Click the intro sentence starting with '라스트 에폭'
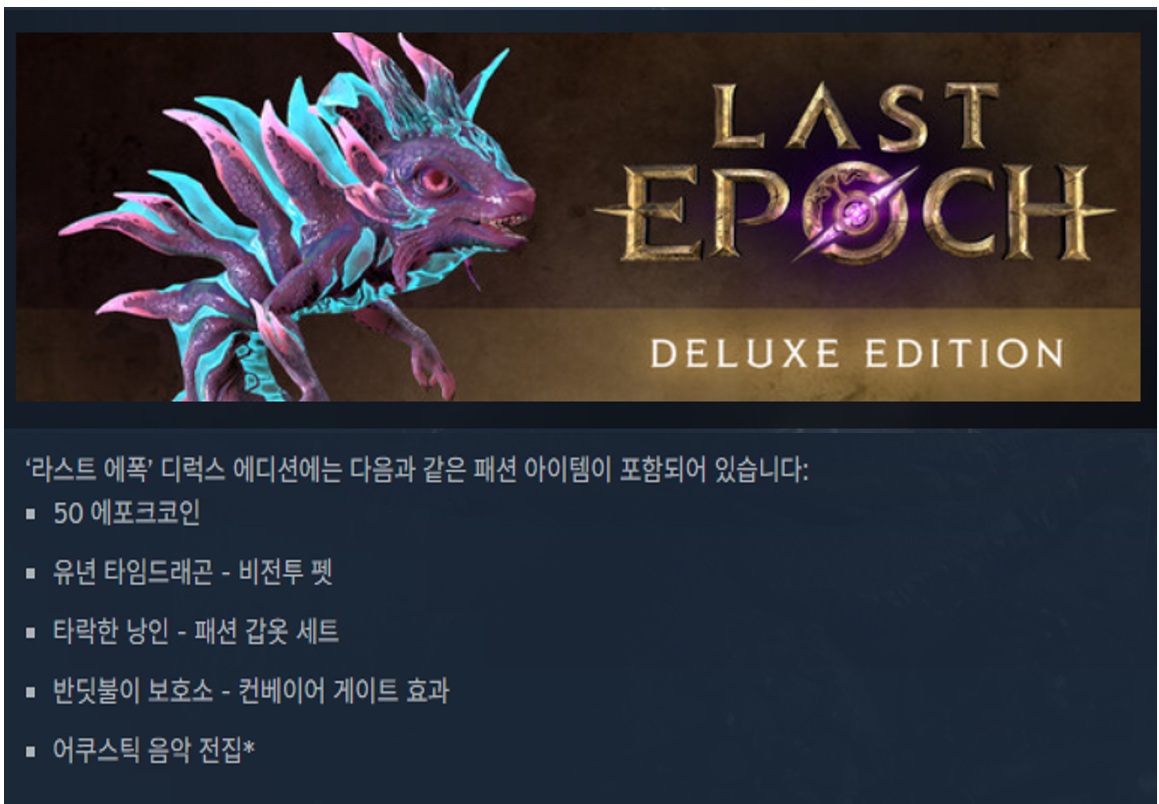 pyautogui.click(x=417, y=470)
